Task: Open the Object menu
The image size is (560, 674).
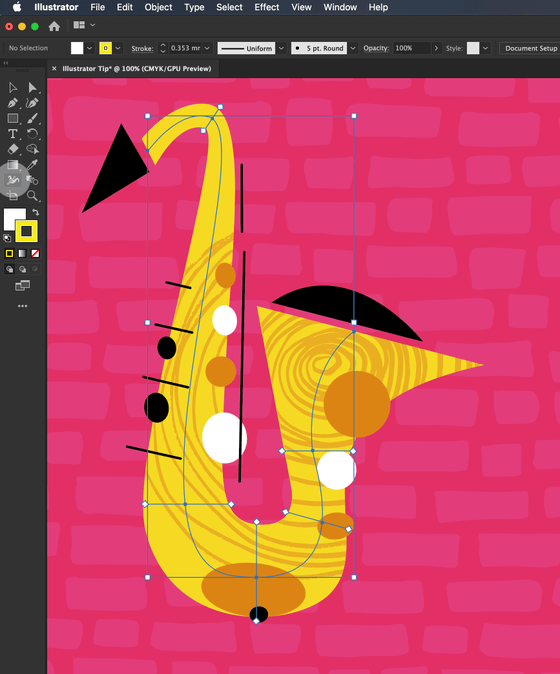Action: [x=158, y=7]
